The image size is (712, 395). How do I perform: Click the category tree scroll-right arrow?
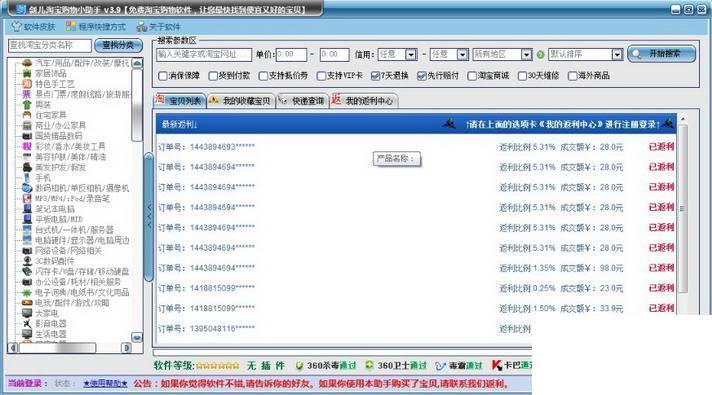click(x=126, y=348)
